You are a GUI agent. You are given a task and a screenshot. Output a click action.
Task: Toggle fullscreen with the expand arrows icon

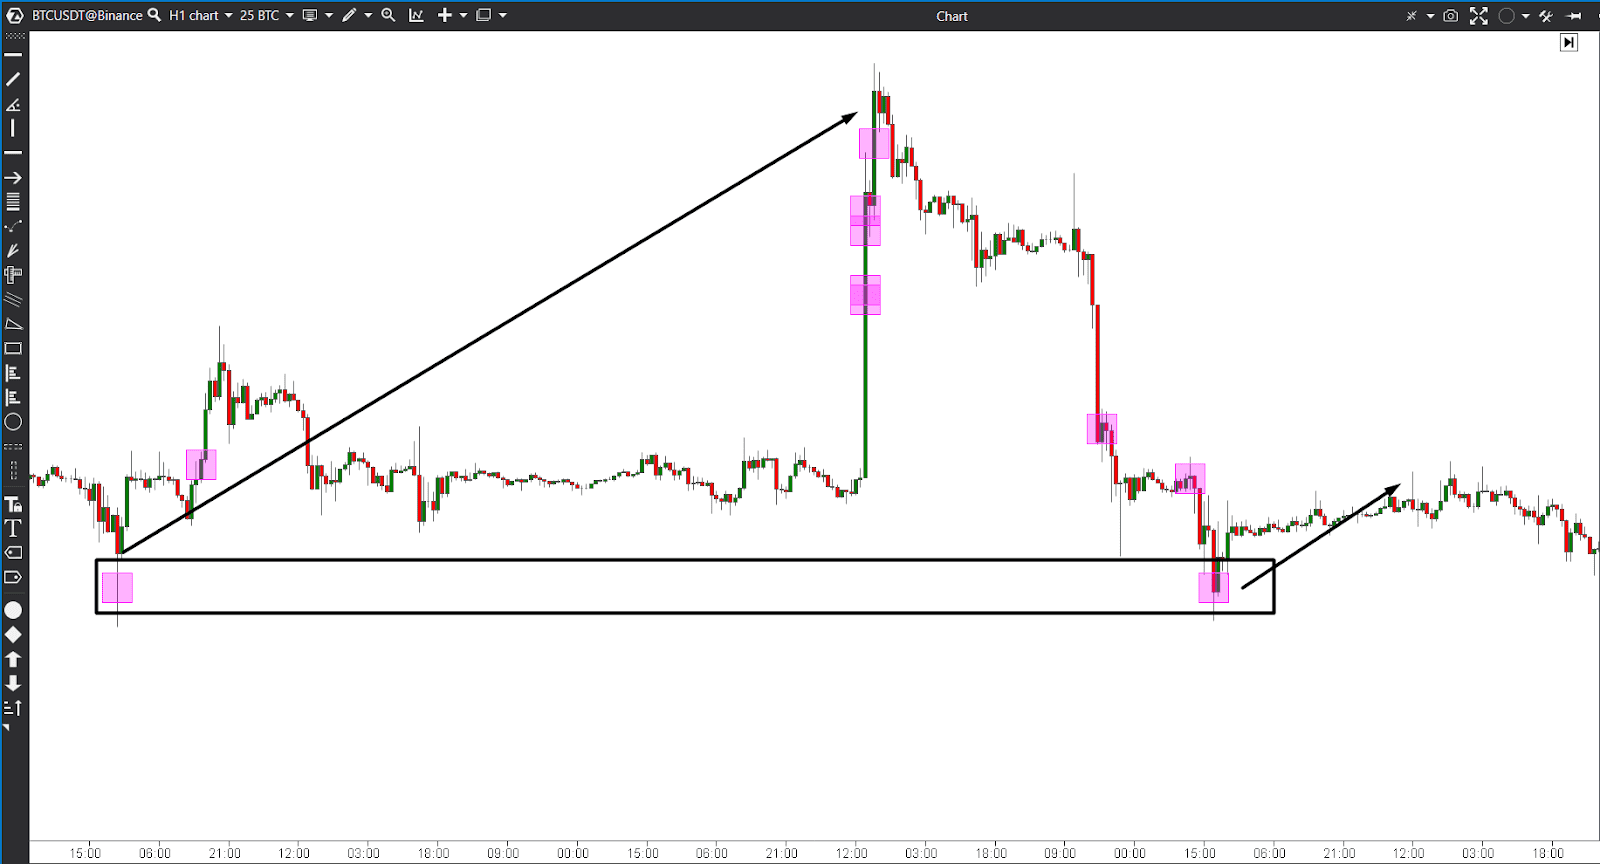pos(1479,16)
